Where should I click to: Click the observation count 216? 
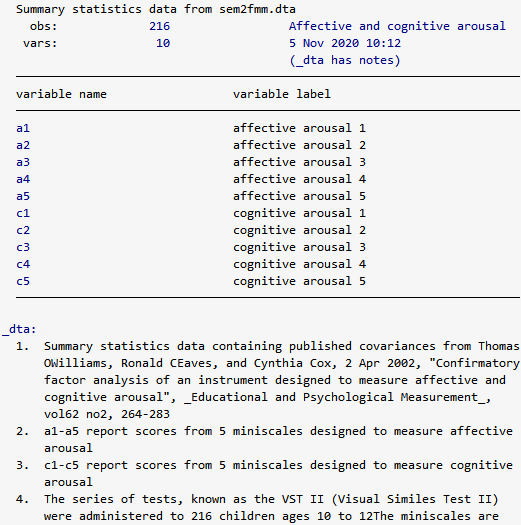(159, 26)
